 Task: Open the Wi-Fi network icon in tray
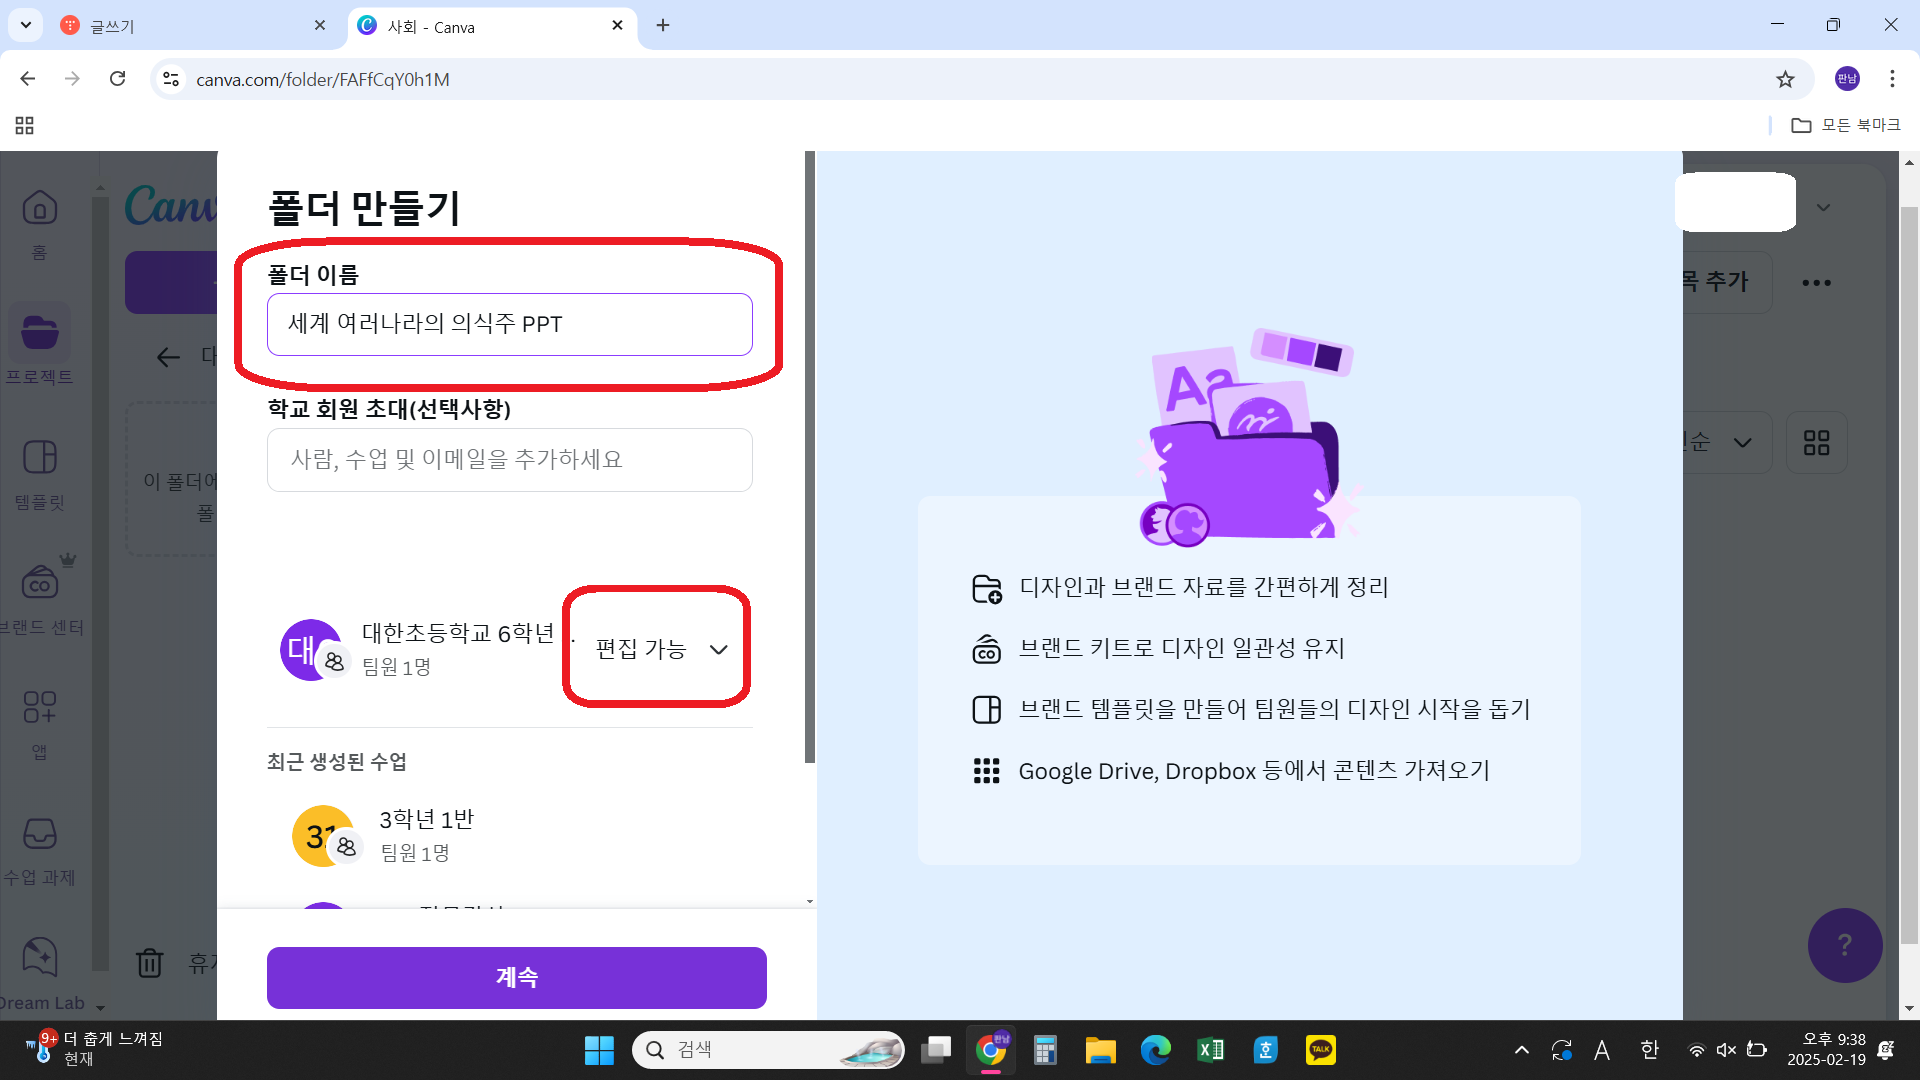pyautogui.click(x=1696, y=1050)
